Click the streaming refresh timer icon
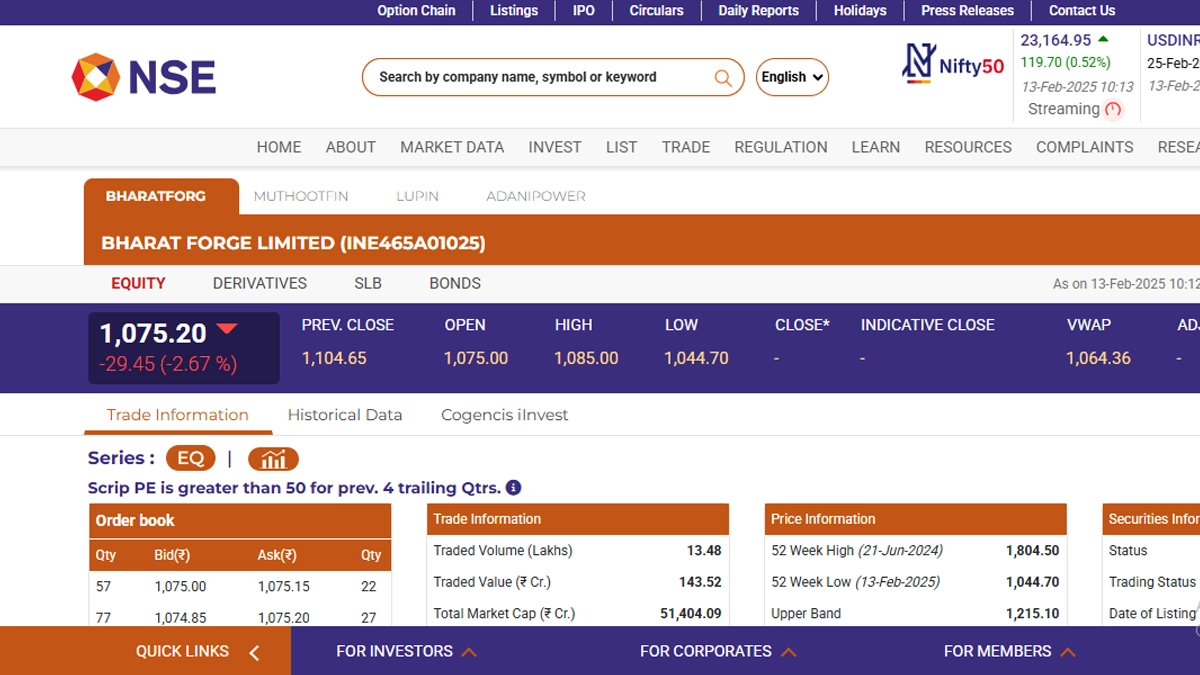This screenshot has width=1200, height=675. [x=1113, y=110]
